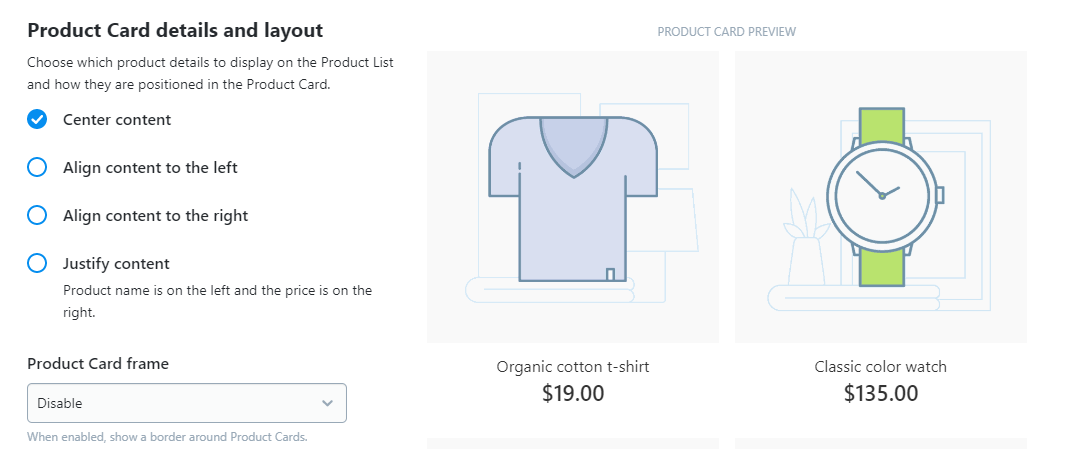Enable the Justify content option
The width and height of the screenshot is (1092, 449).
[37, 264]
